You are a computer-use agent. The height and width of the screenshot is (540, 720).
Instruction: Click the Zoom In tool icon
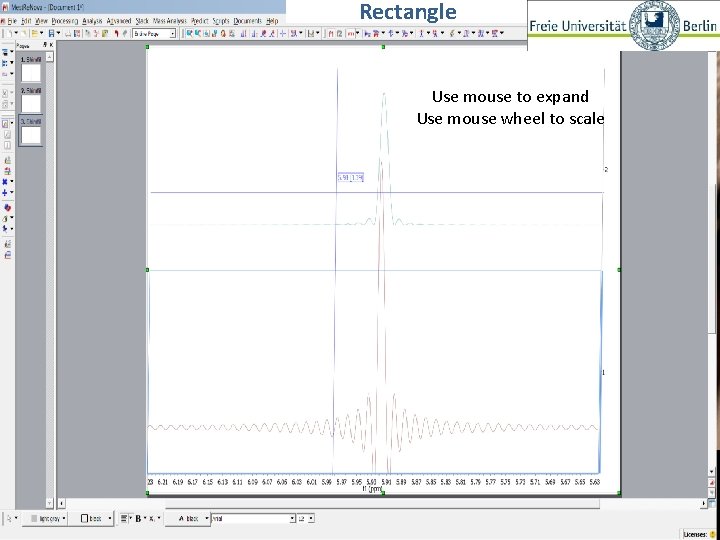(189, 34)
